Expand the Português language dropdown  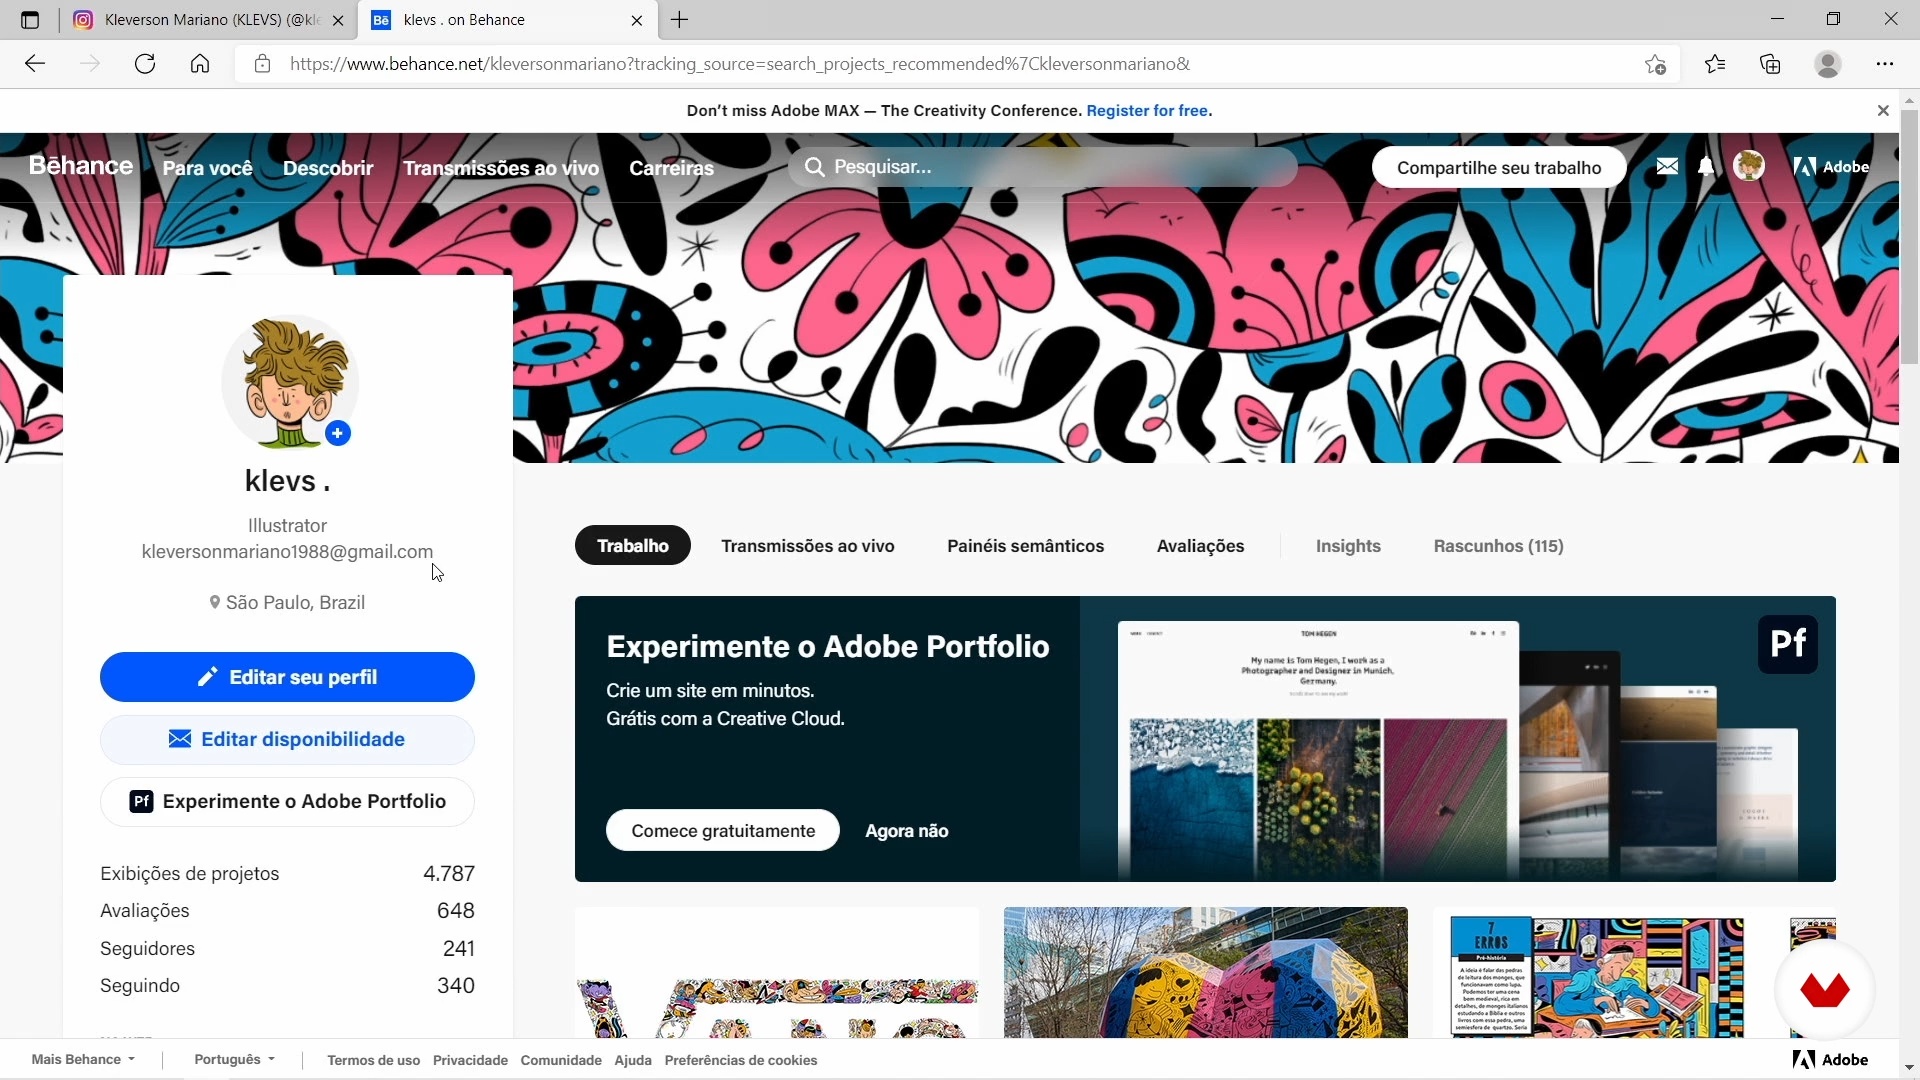(x=234, y=1060)
